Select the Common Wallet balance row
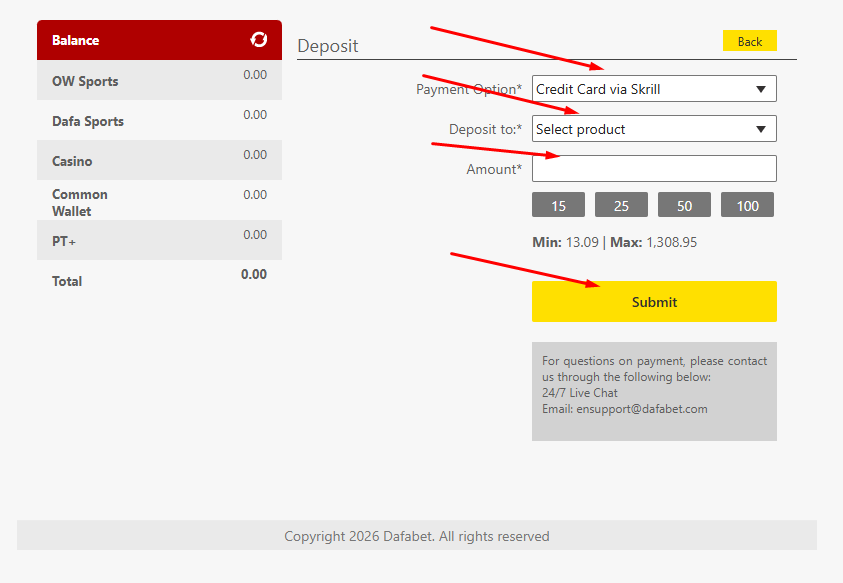 [x=159, y=200]
